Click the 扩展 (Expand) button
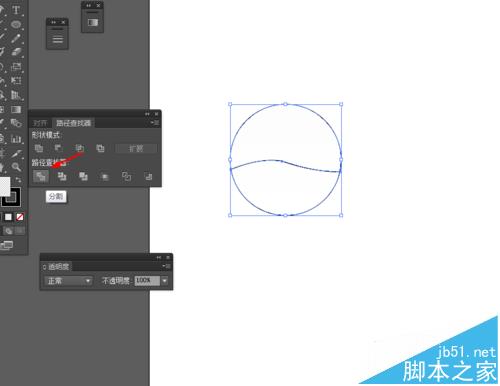This screenshot has height=386, width=500. point(136,148)
